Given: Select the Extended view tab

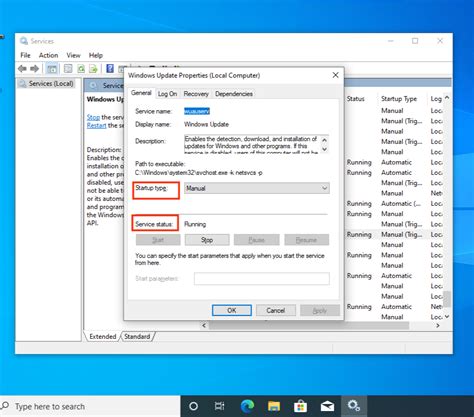Looking at the screenshot, I should (103, 337).
